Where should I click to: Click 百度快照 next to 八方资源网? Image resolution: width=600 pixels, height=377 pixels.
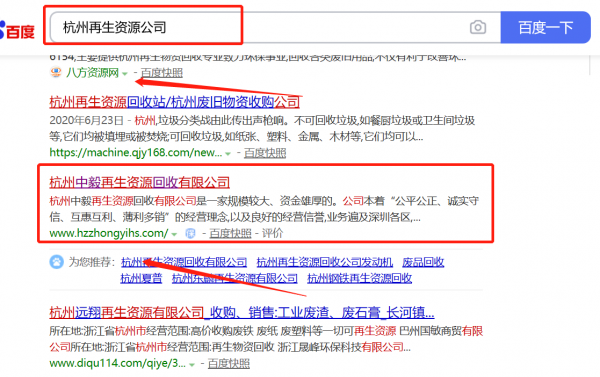(x=162, y=73)
